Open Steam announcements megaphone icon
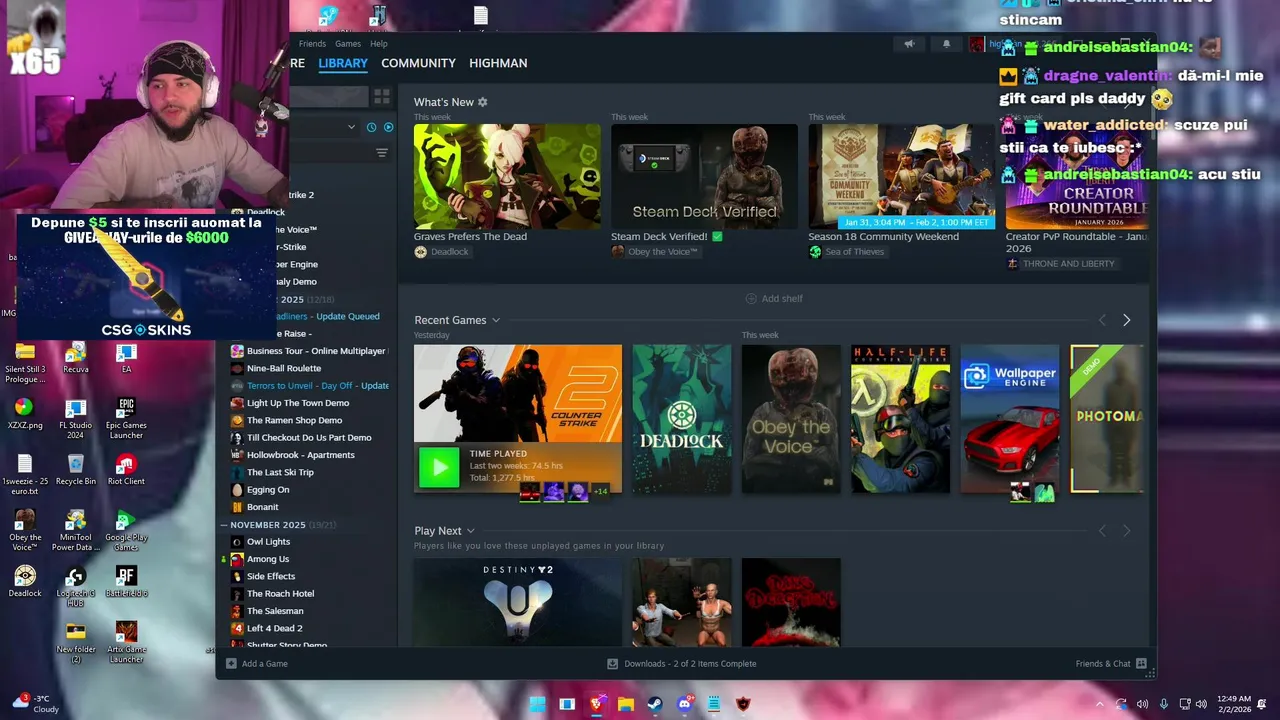The width and height of the screenshot is (1280, 720). 909,44
